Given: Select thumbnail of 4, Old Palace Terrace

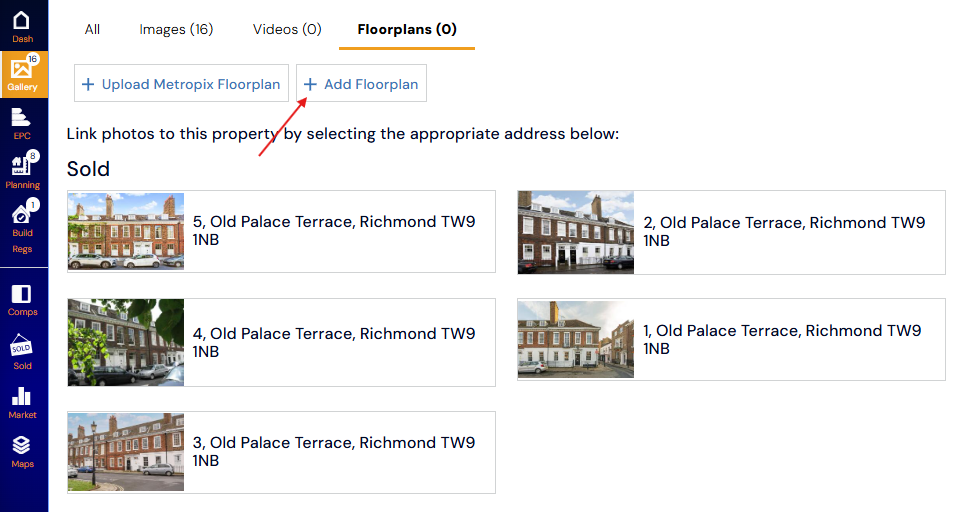Looking at the screenshot, I should click(x=126, y=342).
